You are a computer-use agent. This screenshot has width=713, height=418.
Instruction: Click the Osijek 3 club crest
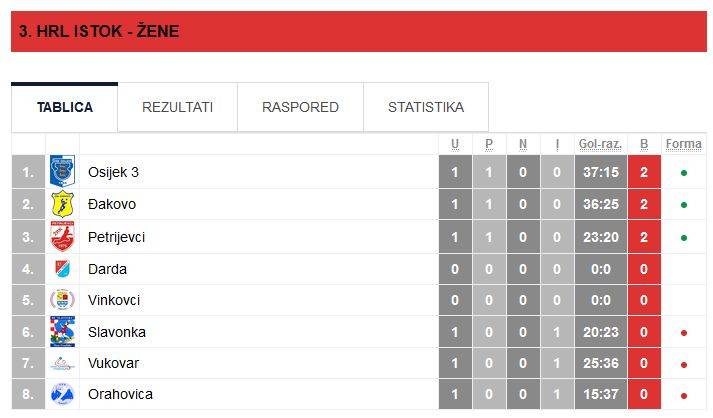[62, 172]
